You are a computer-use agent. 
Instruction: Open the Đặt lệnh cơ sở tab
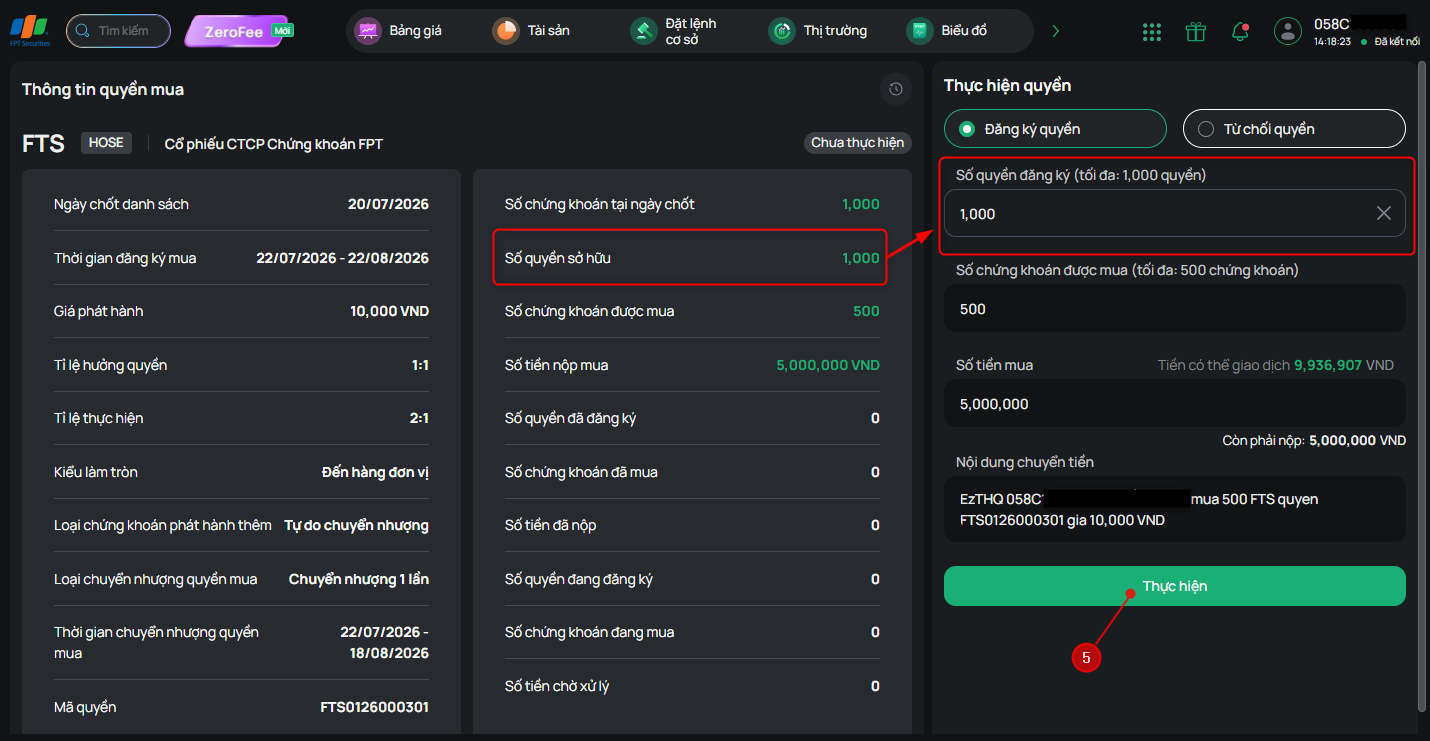coord(674,31)
